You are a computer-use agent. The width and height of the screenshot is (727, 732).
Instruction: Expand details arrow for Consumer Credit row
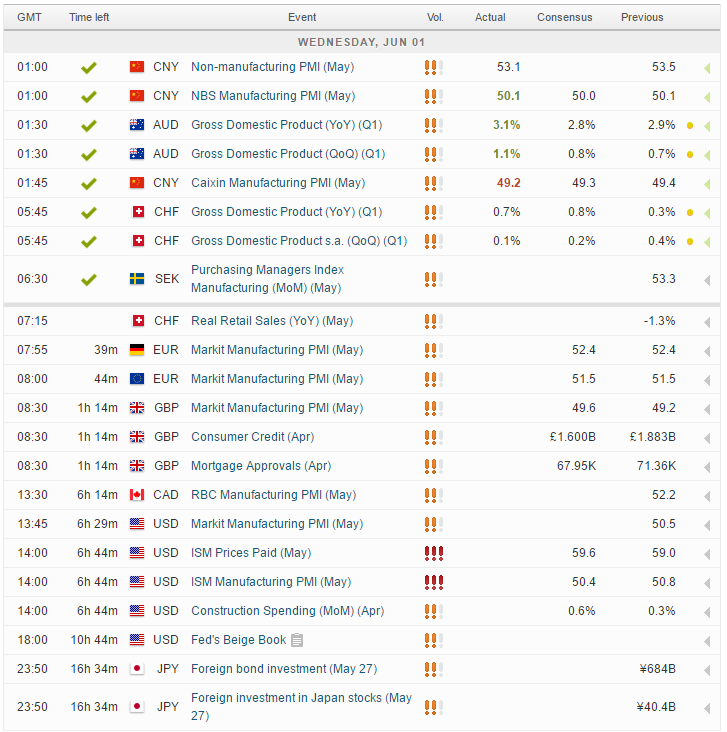pyautogui.click(x=707, y=438)
